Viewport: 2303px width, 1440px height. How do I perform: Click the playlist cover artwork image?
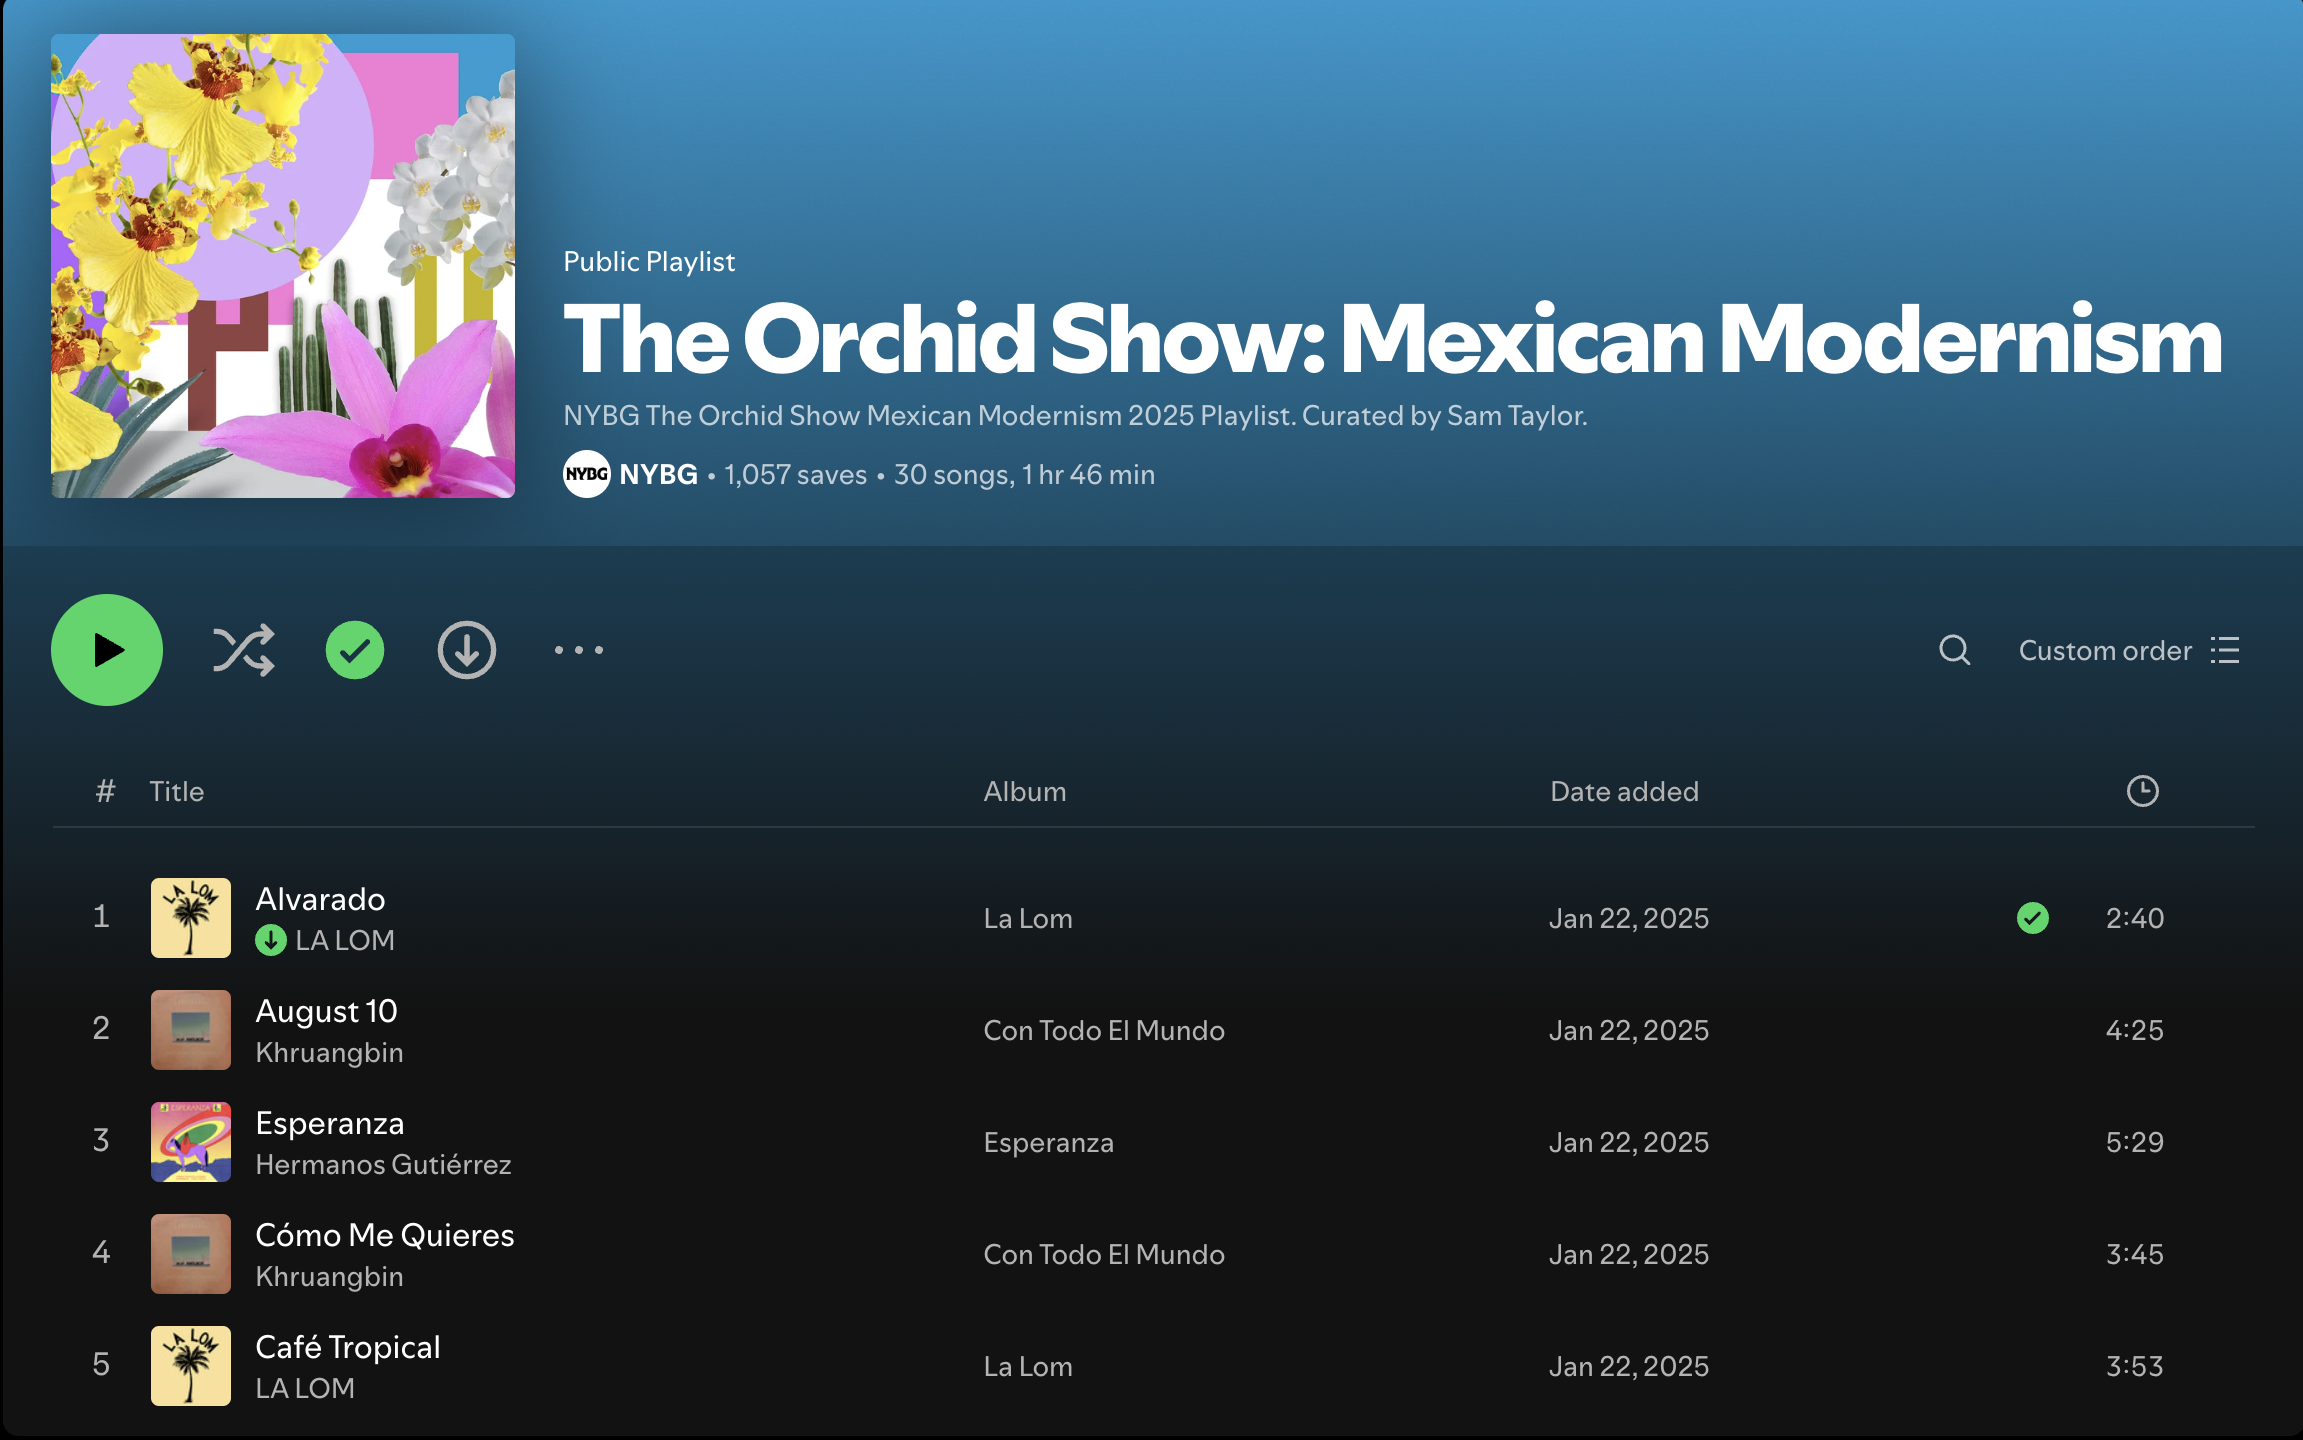tap(283, 266)
